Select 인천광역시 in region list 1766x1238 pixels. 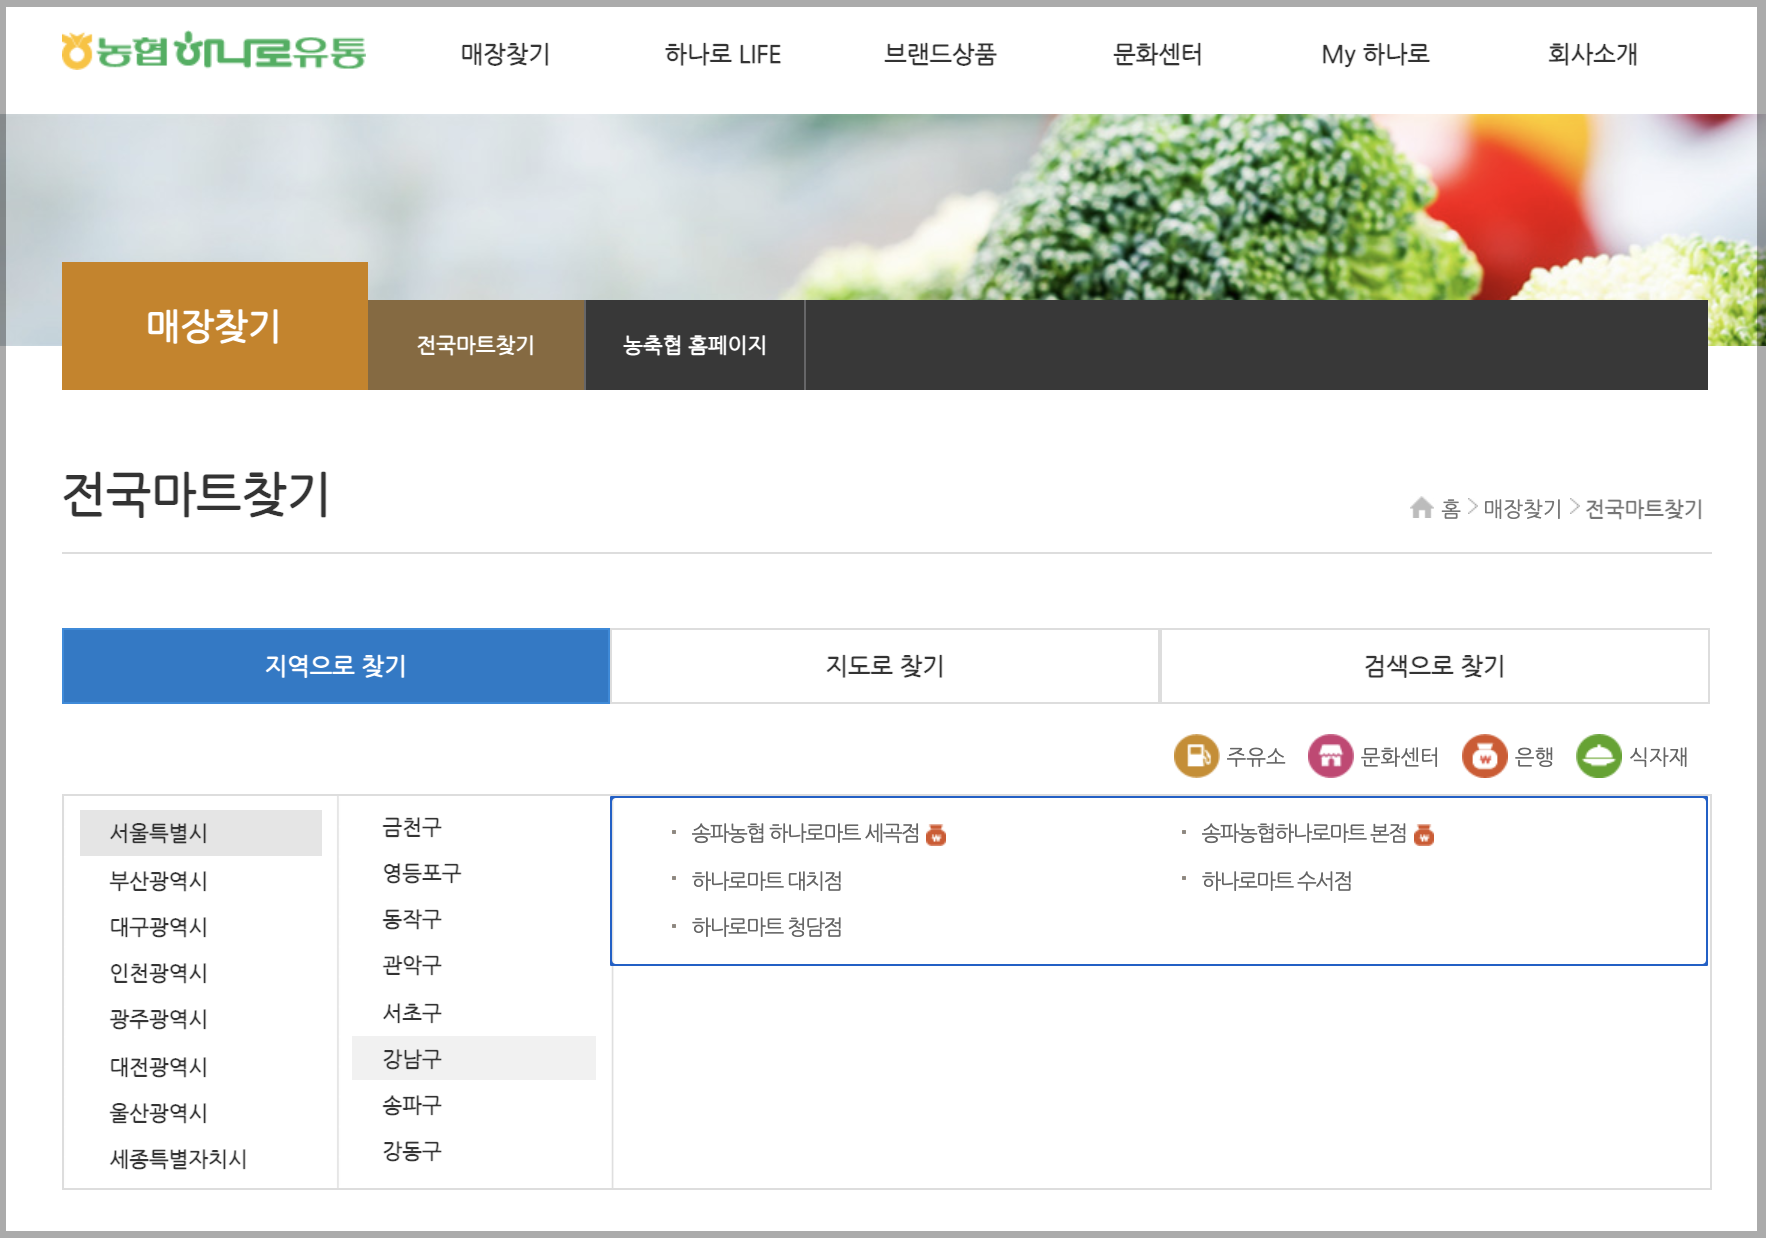point(158,973)
